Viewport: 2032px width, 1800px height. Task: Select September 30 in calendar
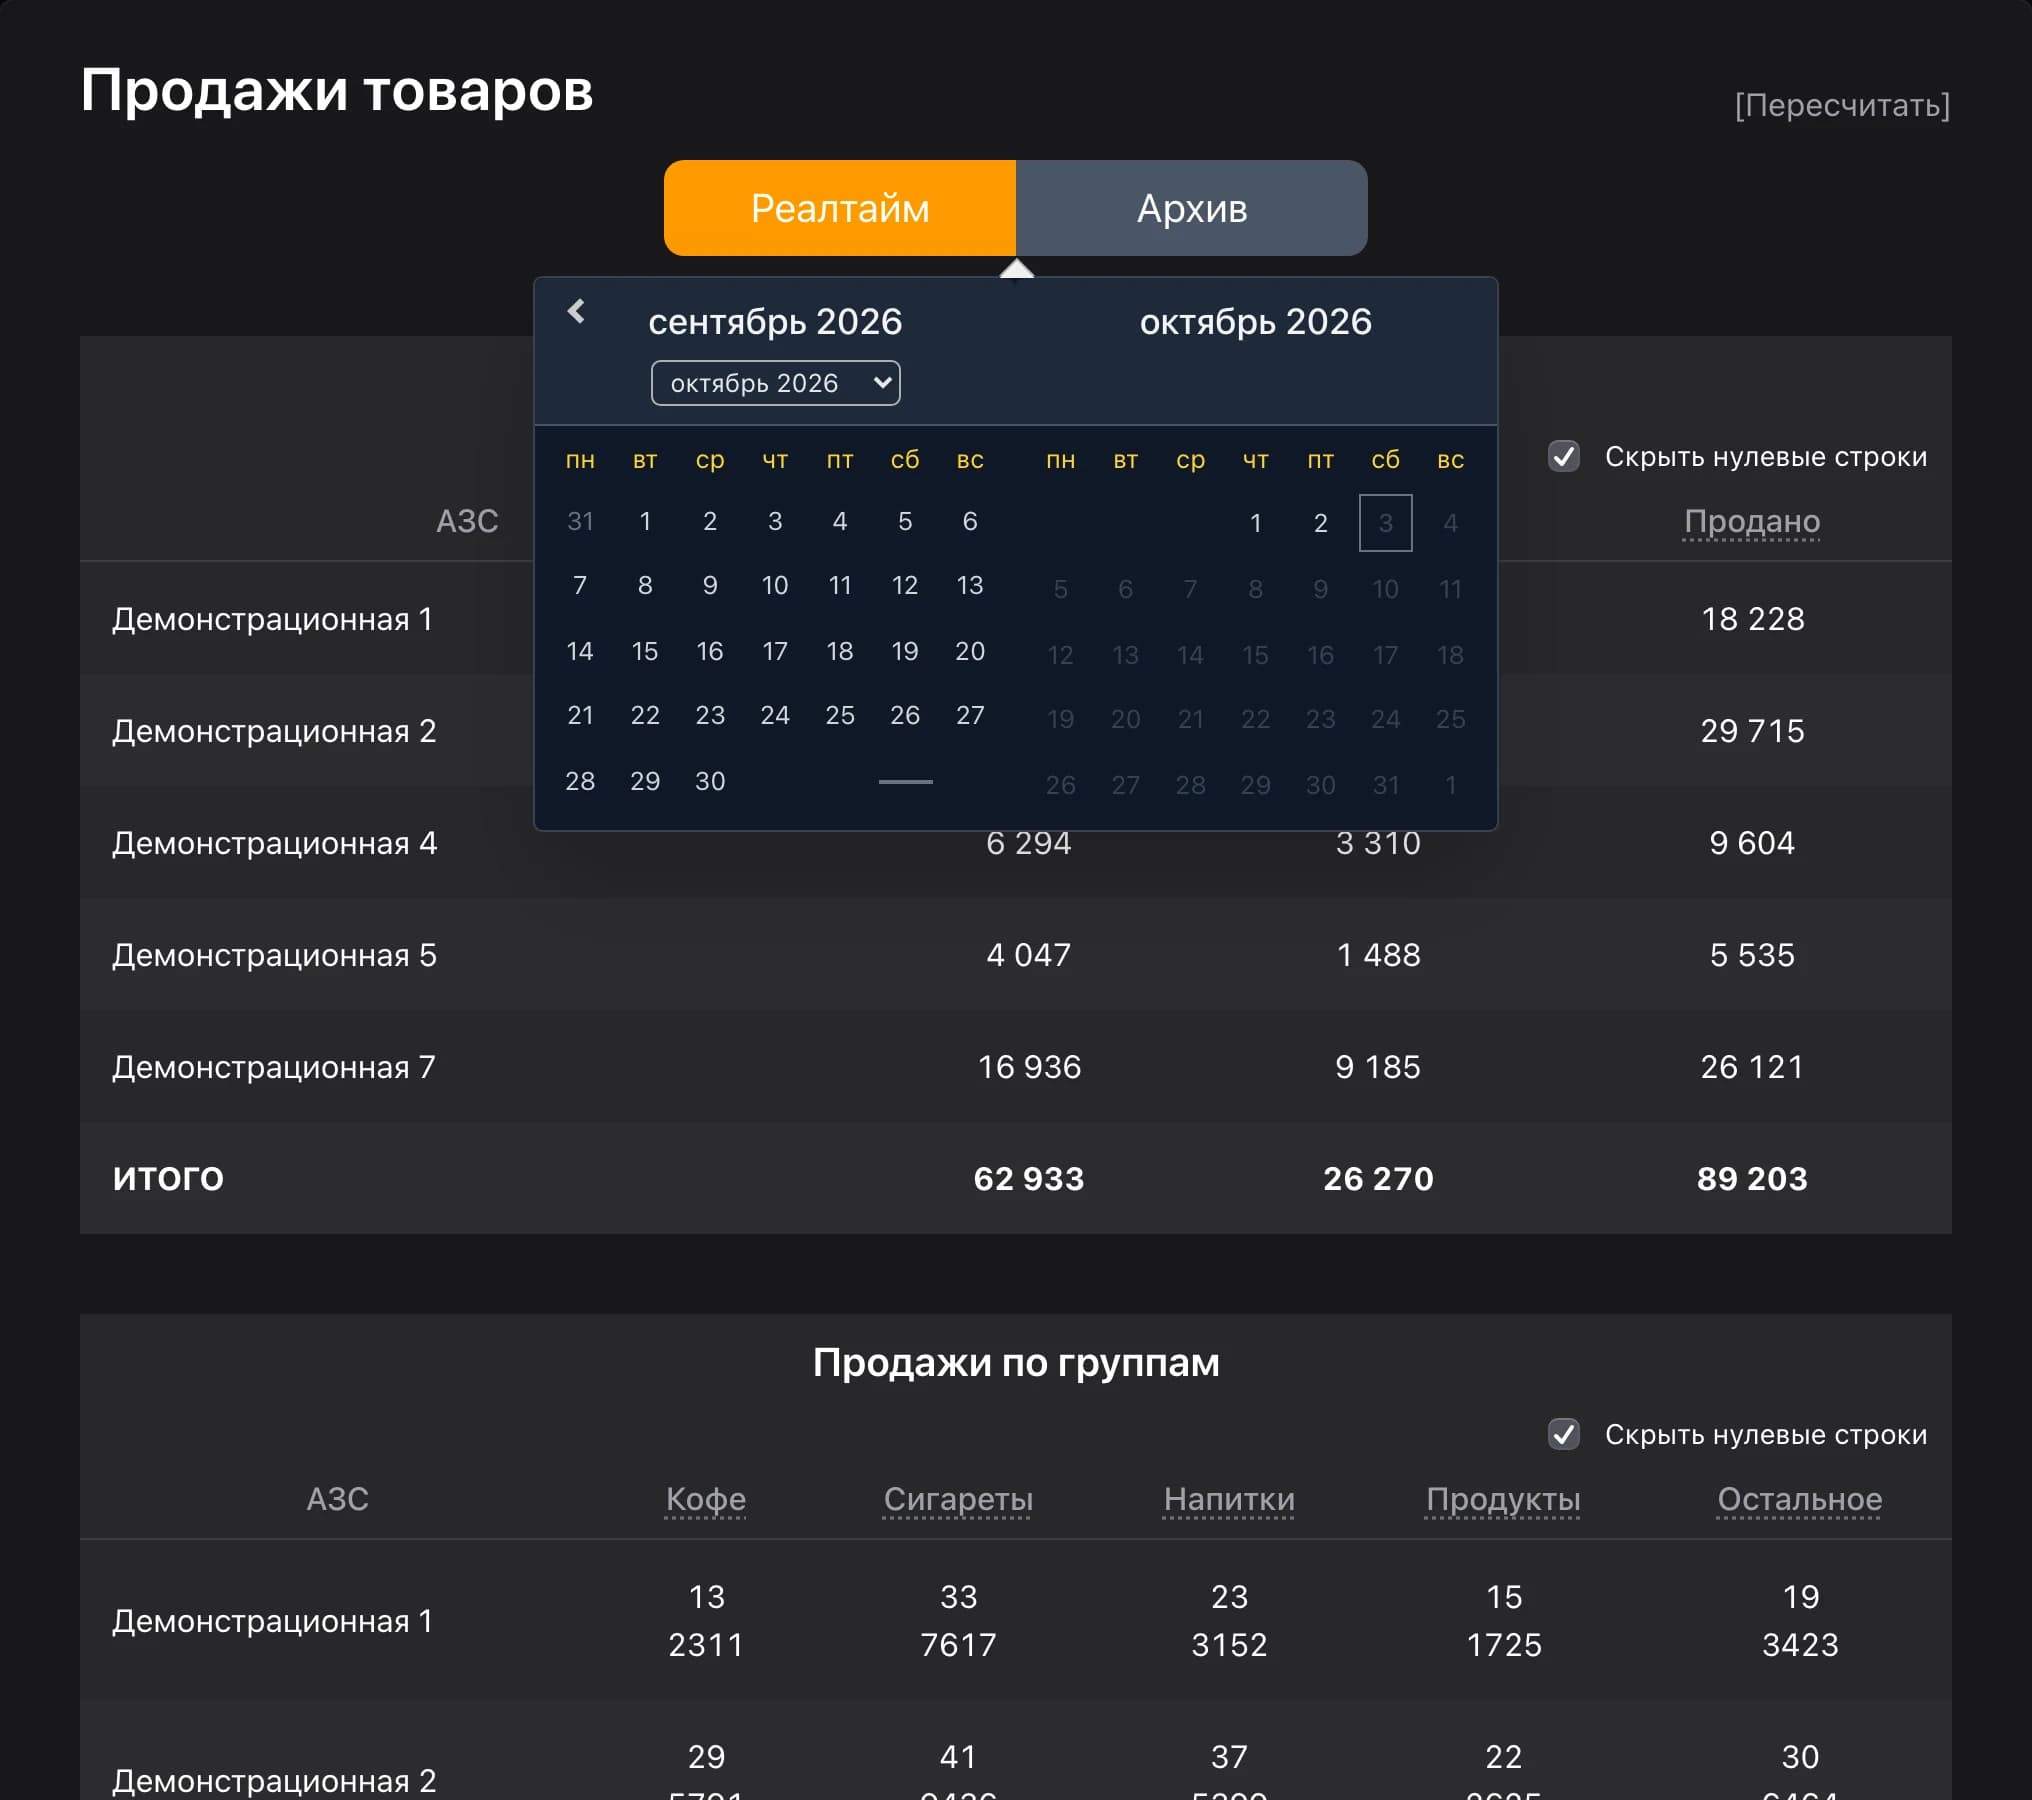710,781
